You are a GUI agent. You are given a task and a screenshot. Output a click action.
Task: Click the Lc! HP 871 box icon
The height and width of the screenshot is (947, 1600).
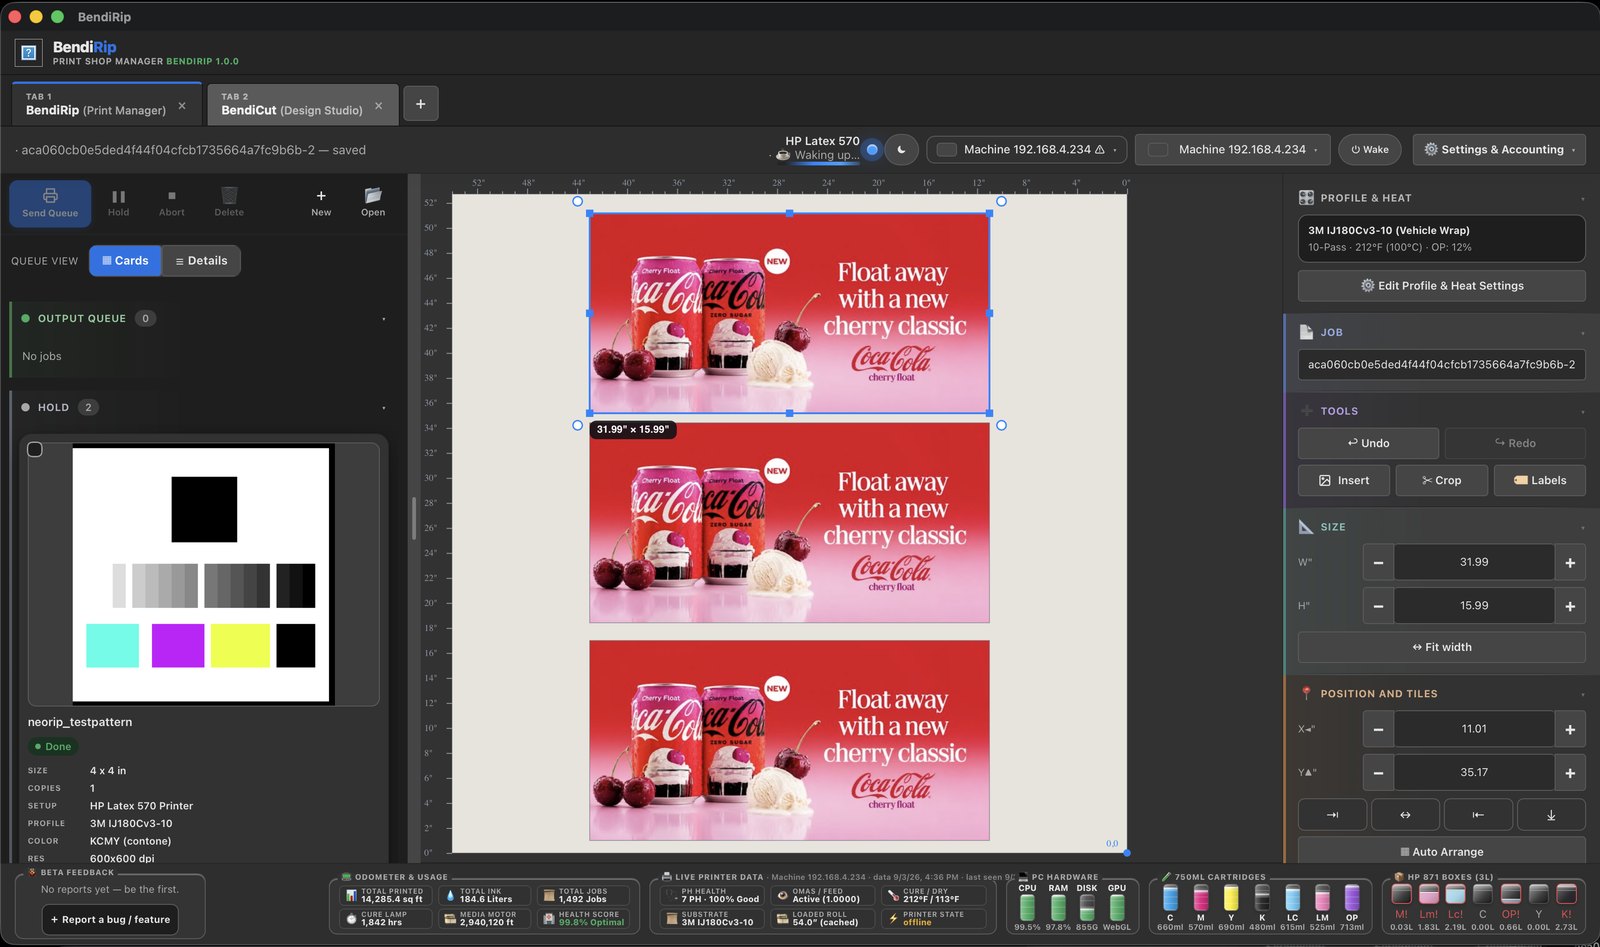pos(1456,894)
